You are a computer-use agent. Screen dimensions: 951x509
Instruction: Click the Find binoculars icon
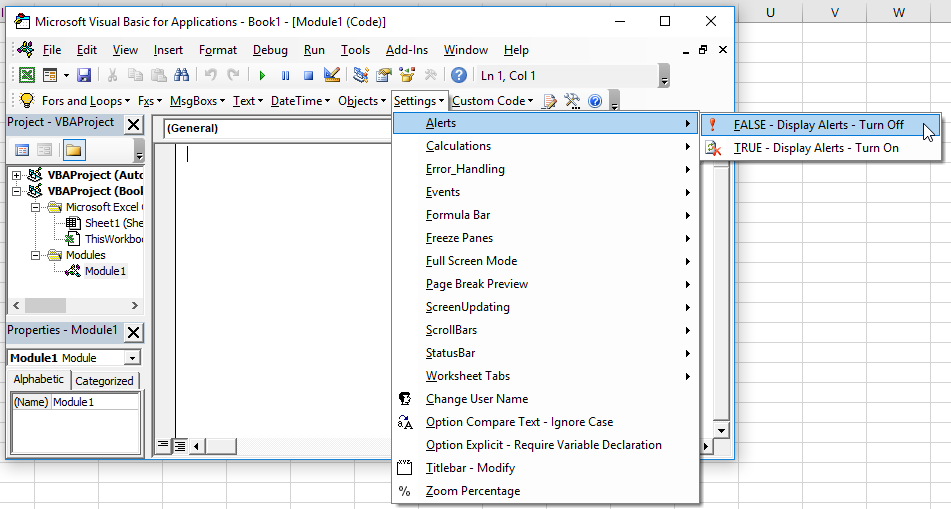pyautogui.click(x=182, y=75)
